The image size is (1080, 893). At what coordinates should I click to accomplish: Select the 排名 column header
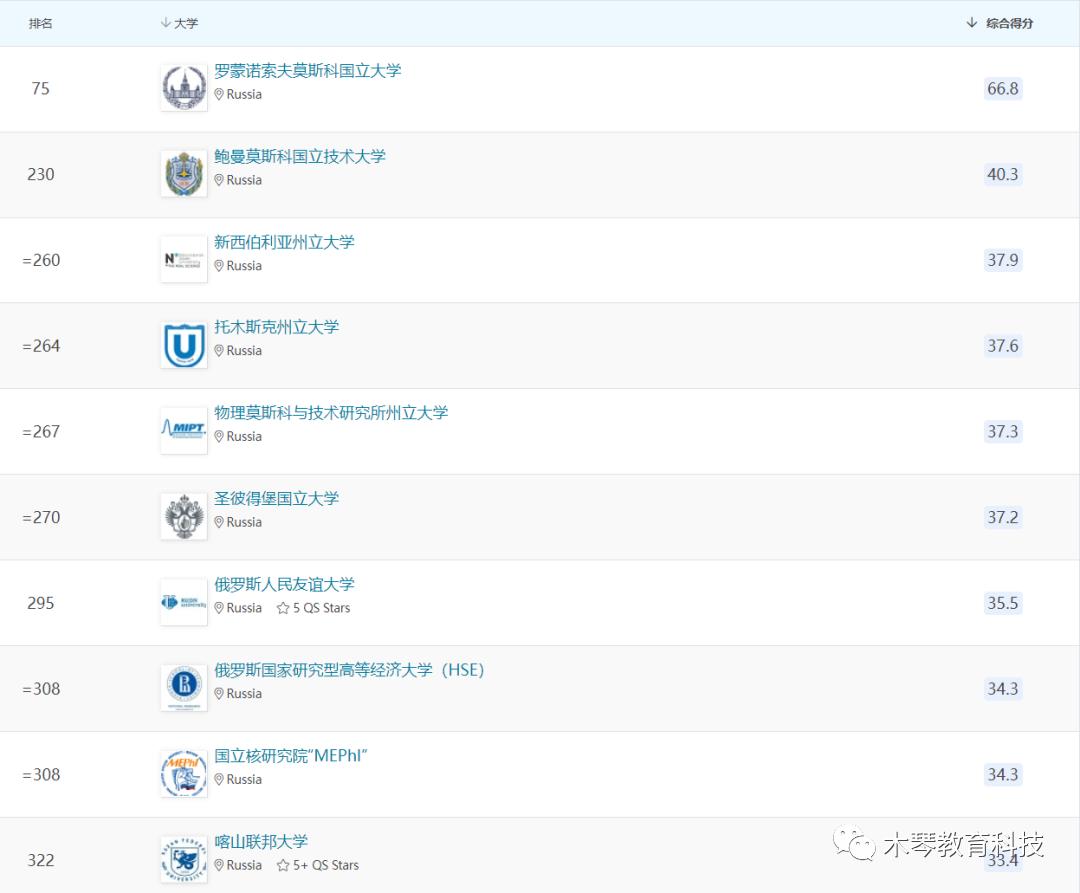point(41,23)
